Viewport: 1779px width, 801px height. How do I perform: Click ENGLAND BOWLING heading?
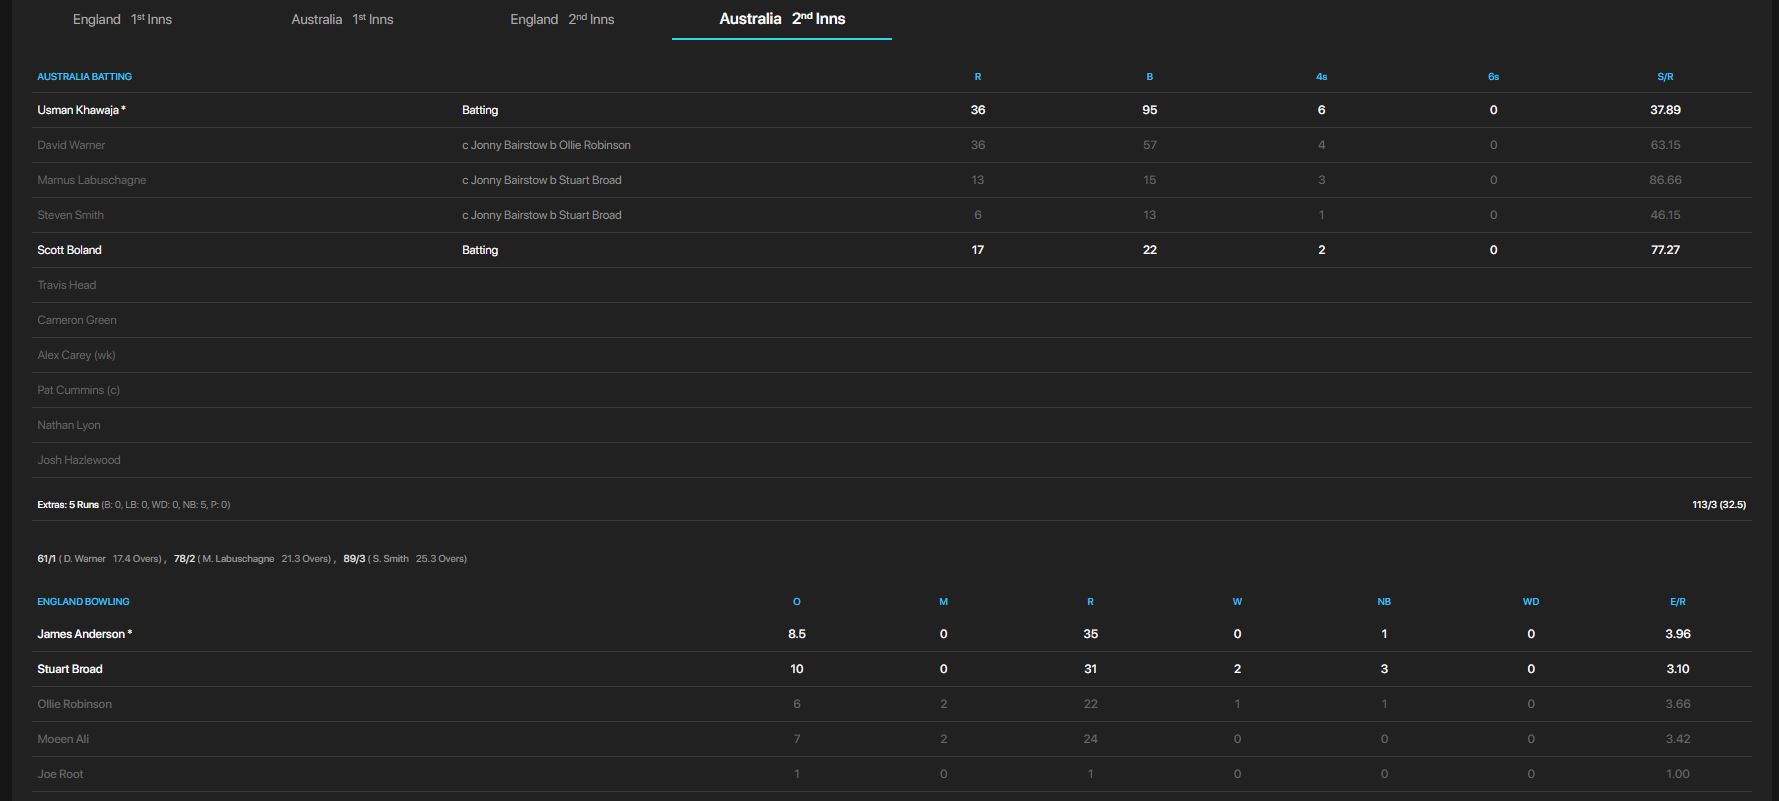[83, 601]
